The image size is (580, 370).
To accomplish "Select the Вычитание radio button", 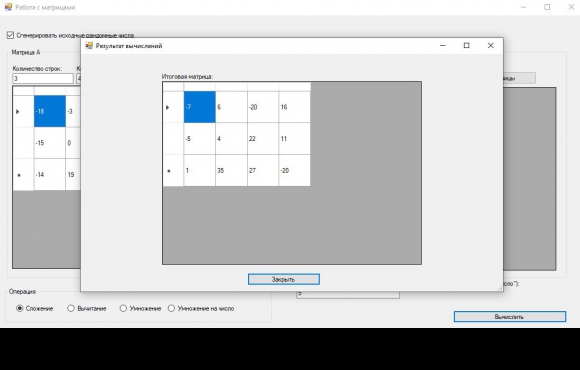I will click(71, 308).
